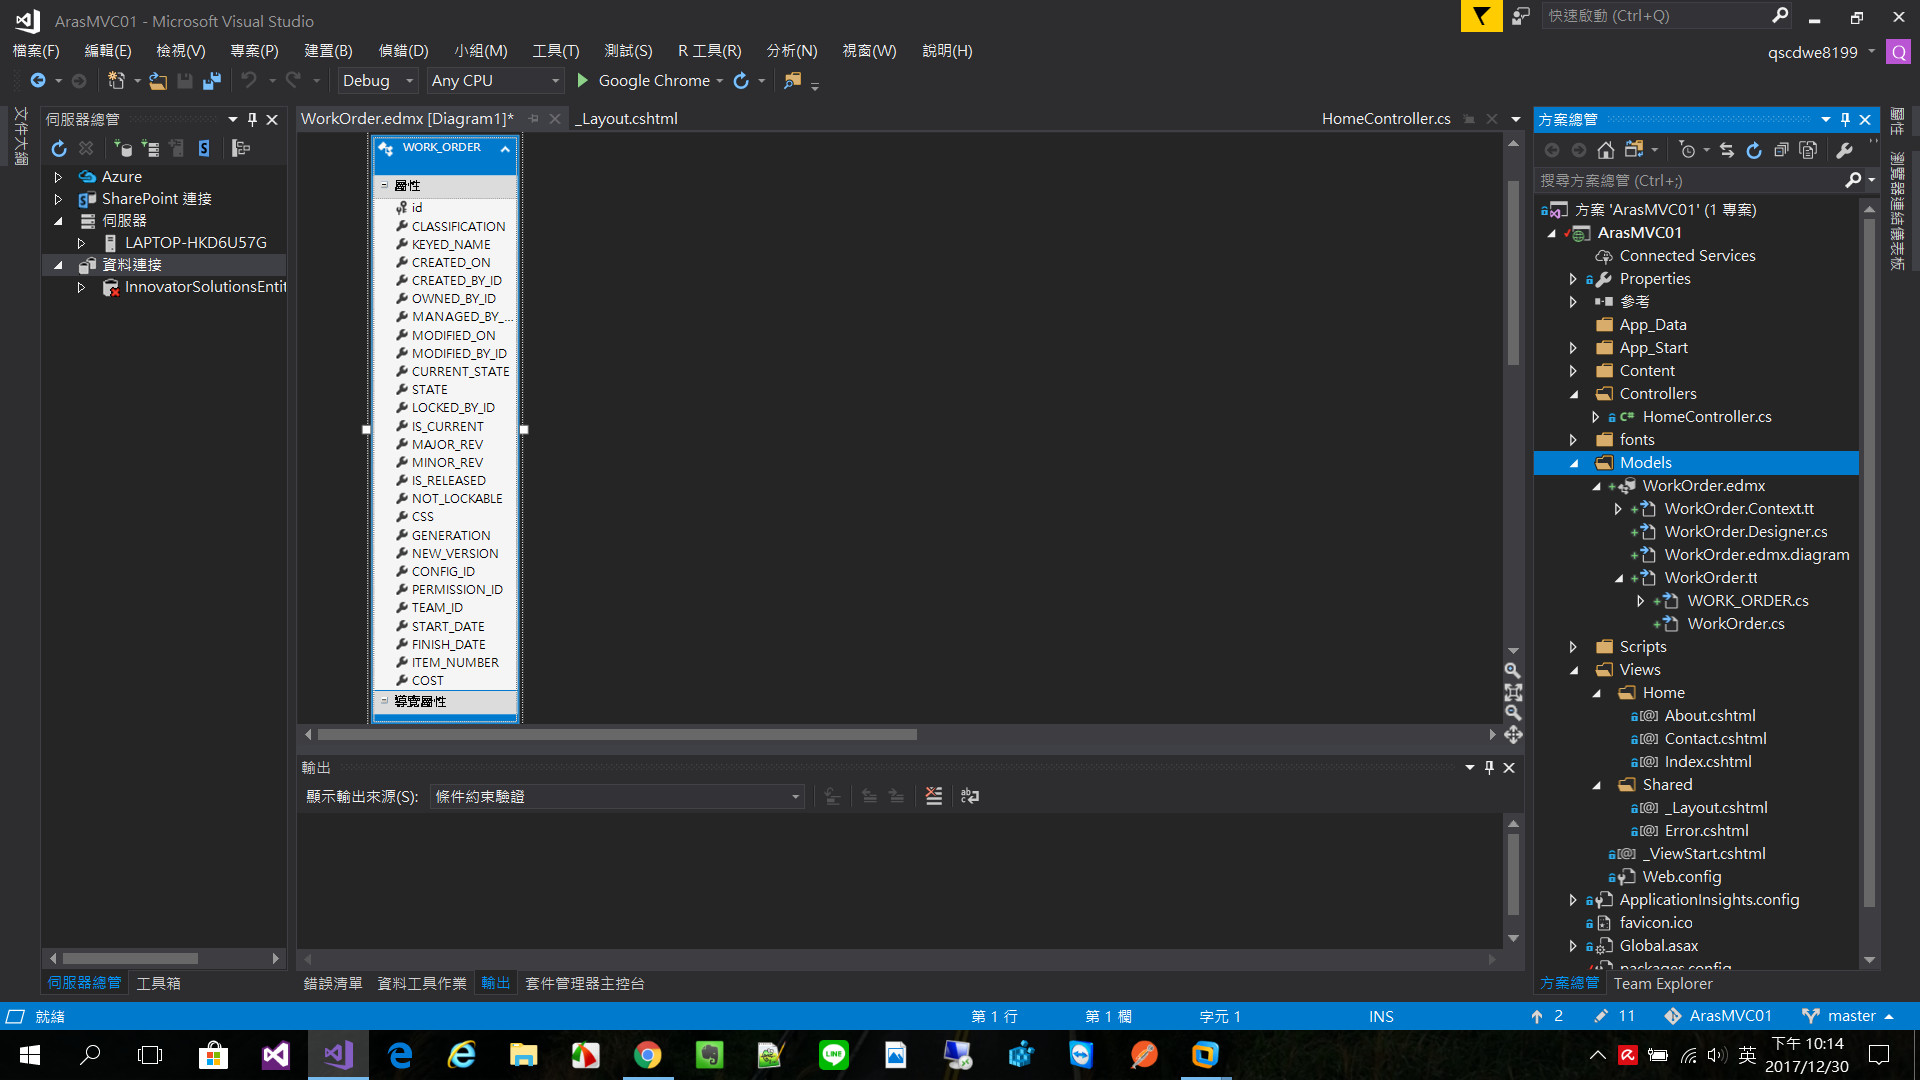Toggle word wrap in Output panel
Image resolution: width=1920 pixels, height=1080 pixels.
click(x=969, y=796)
